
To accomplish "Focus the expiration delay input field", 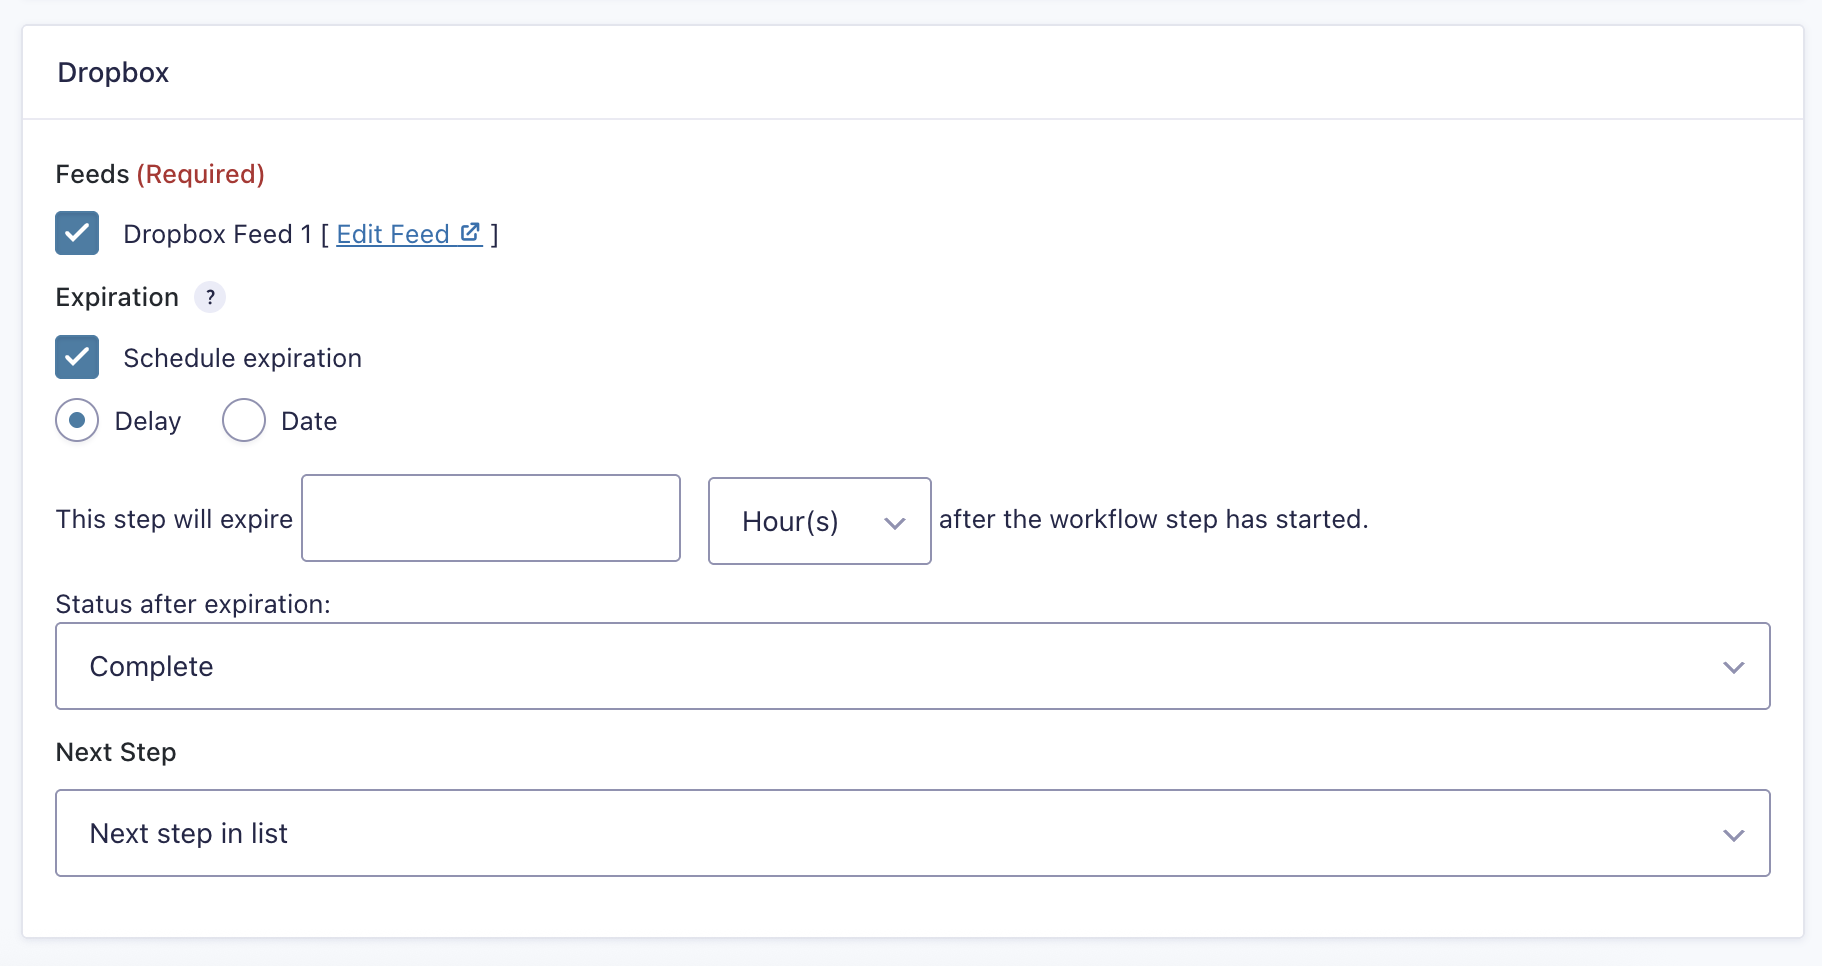I will point(490,518).
